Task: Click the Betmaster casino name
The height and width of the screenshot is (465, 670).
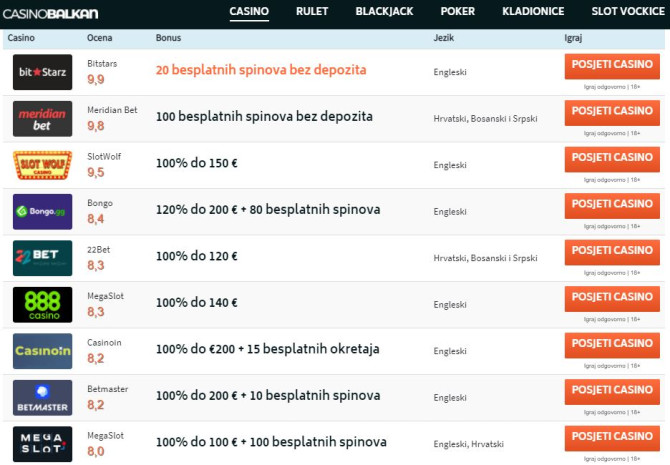Action: point(108,389)
